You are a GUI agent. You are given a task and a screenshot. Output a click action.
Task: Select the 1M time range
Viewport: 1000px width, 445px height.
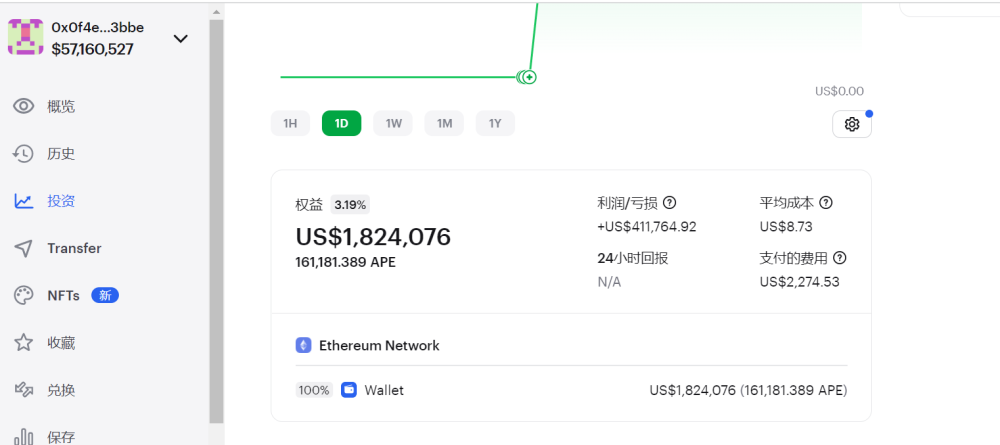[444, 124]
